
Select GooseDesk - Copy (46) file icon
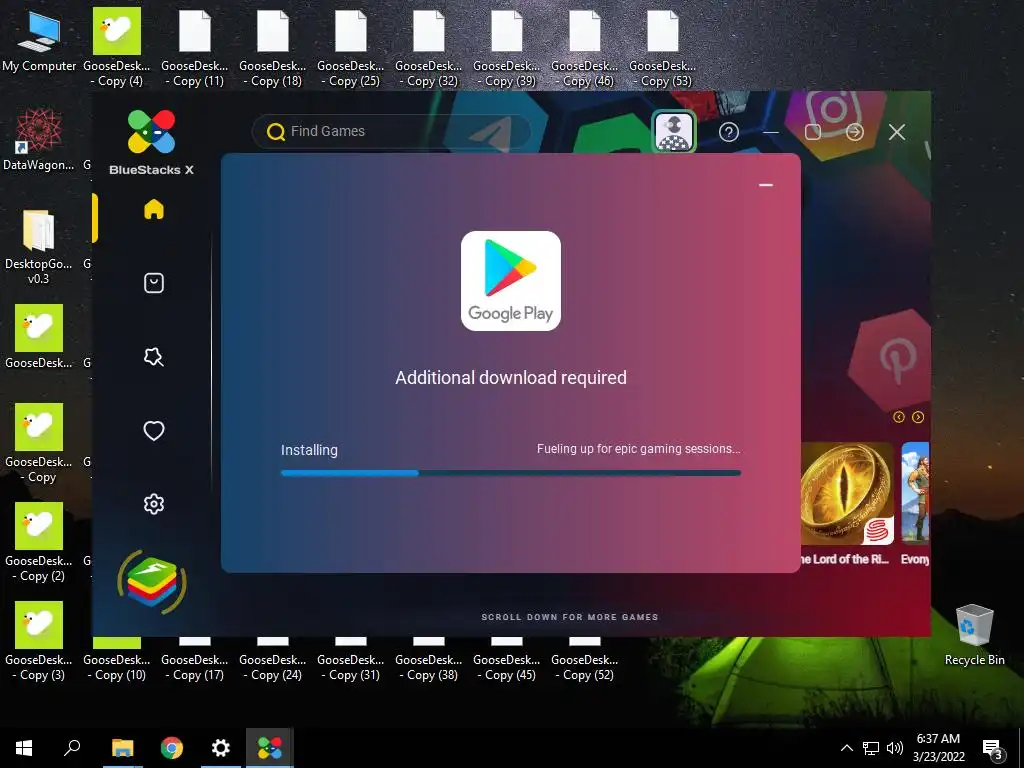584,48
